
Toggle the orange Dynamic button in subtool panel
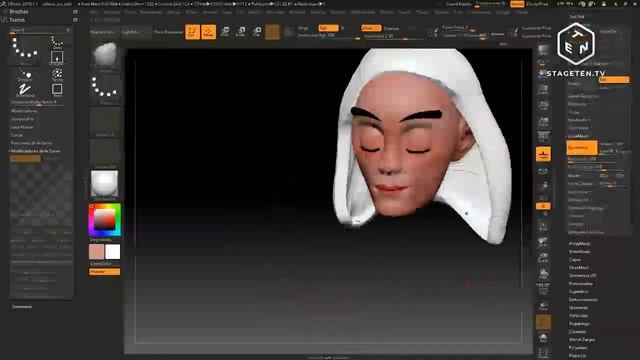coord(582,147)
